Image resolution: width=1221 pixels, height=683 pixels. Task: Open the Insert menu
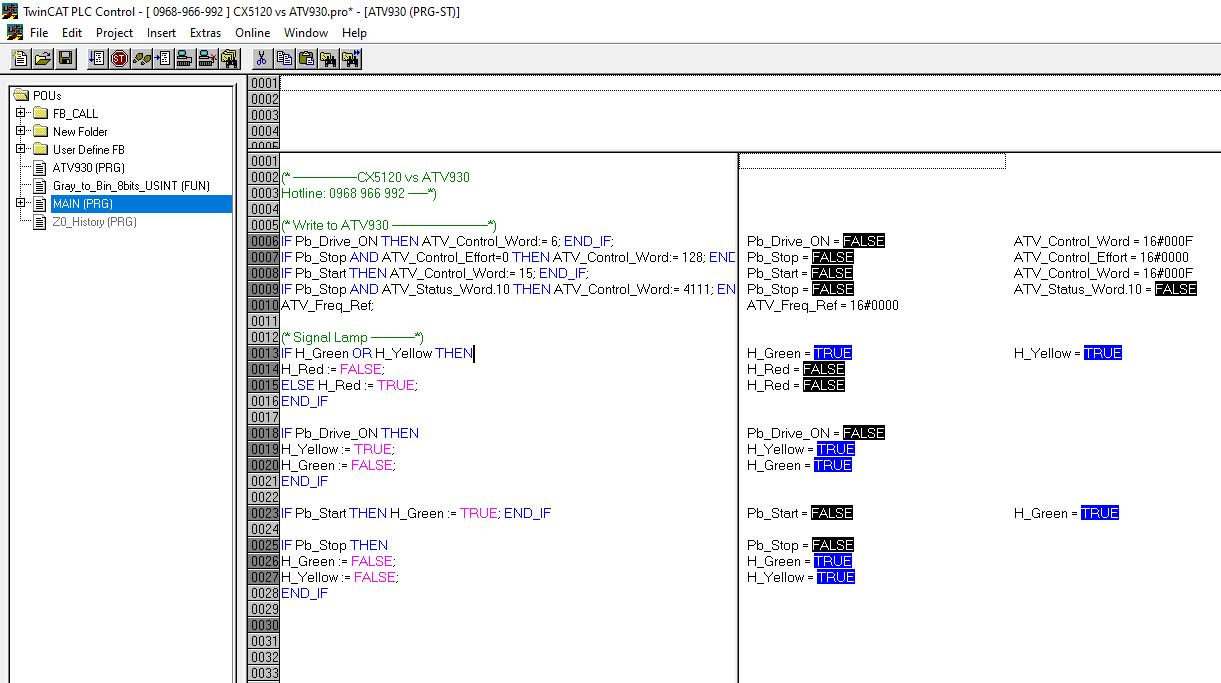point(161,32)
